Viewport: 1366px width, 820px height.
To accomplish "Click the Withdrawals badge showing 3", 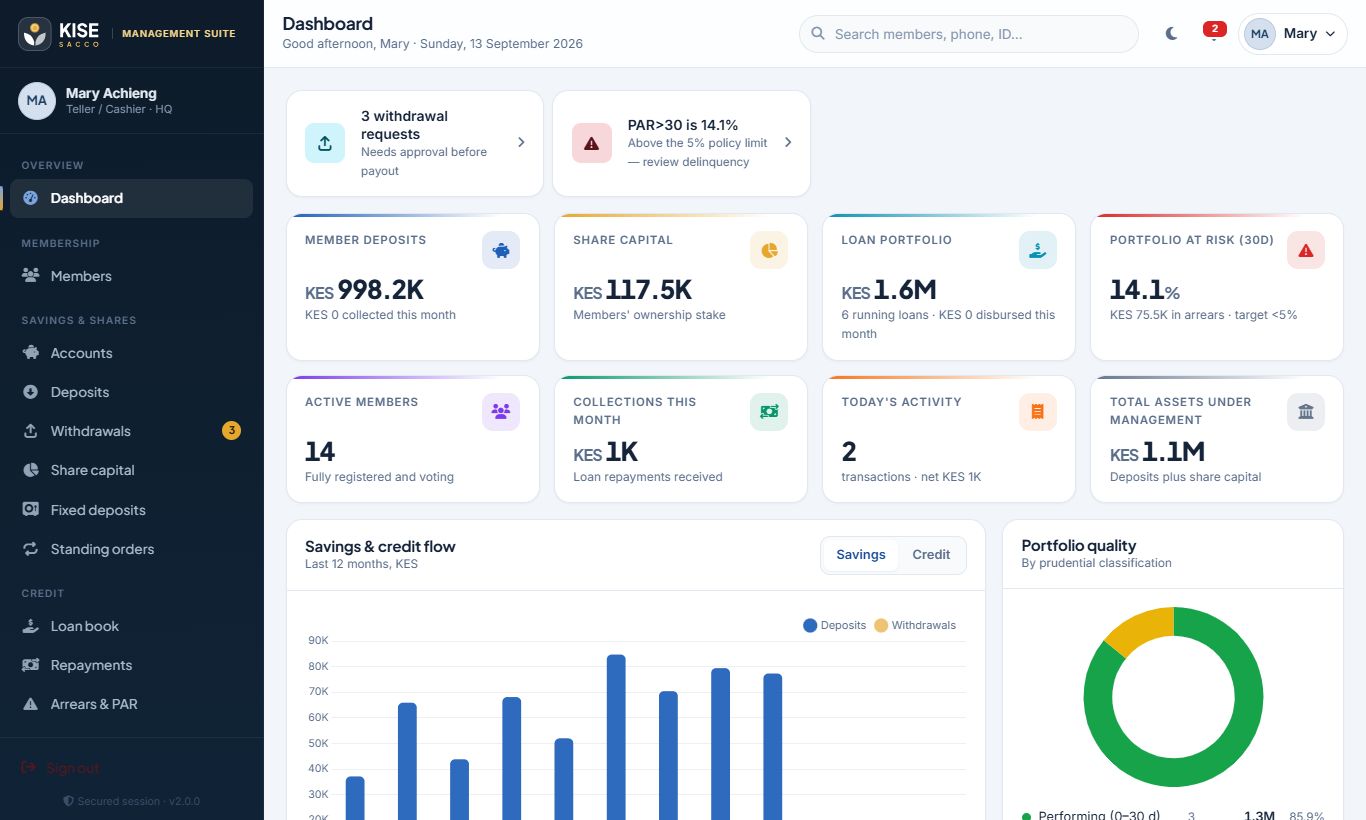I will (231, 431).
